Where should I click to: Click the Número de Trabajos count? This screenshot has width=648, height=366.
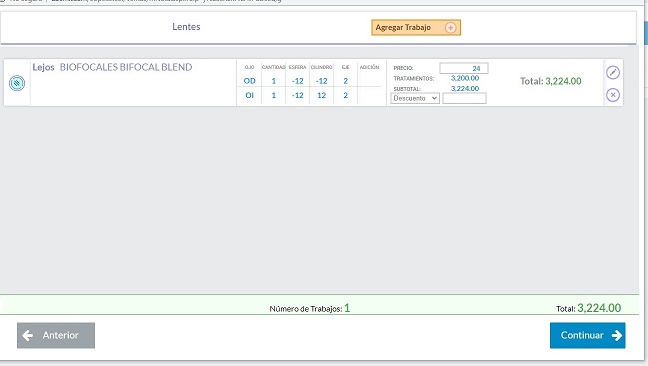coord(347,308)
